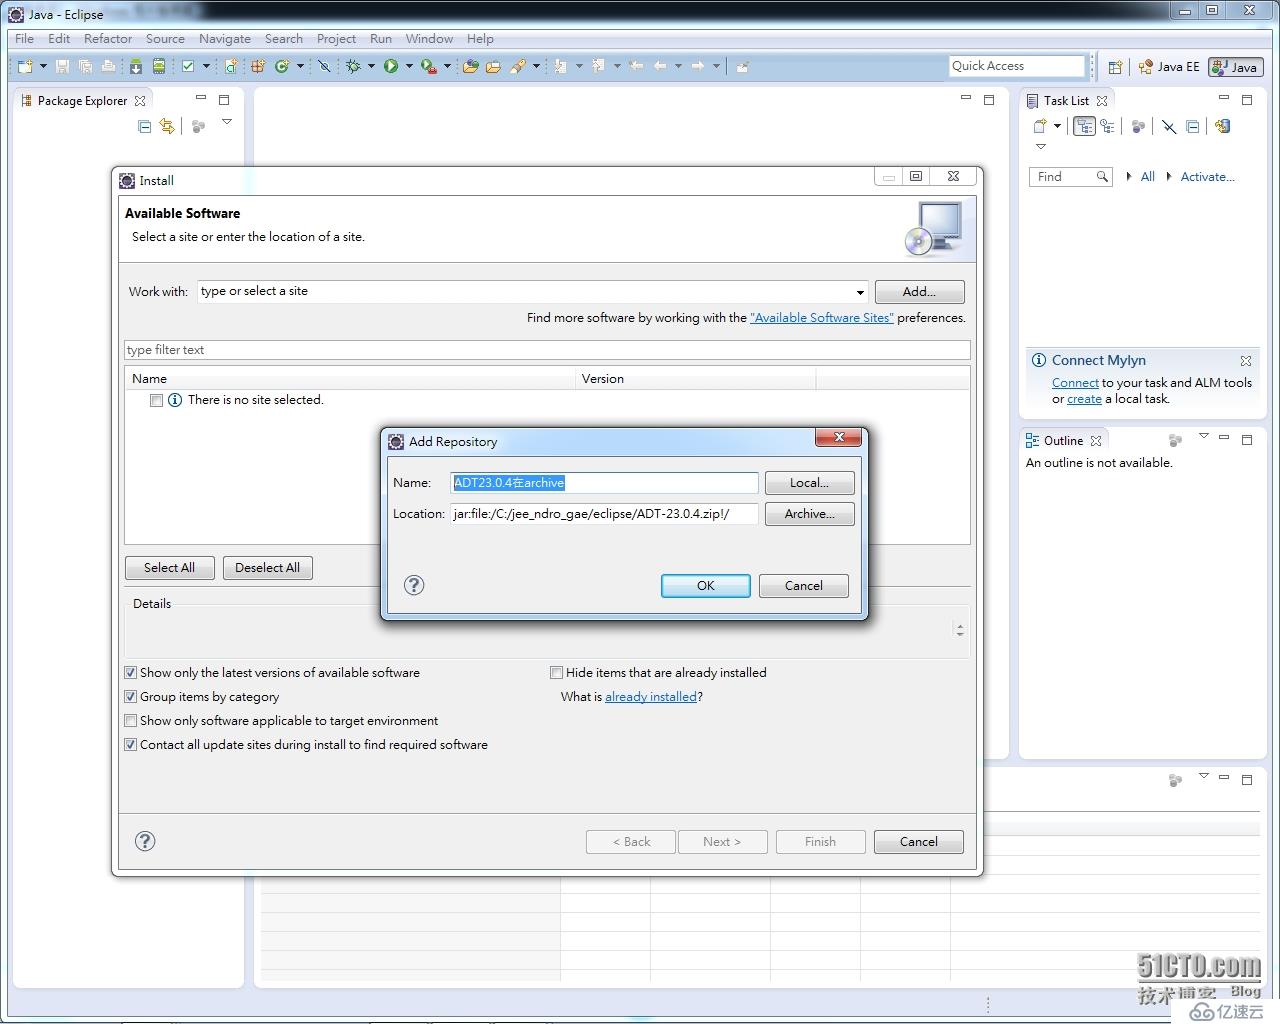Collapse All in Package Explorer
Image resolution: width=1280 pixels, height=1024 pixels.
[x=144, y=126]
